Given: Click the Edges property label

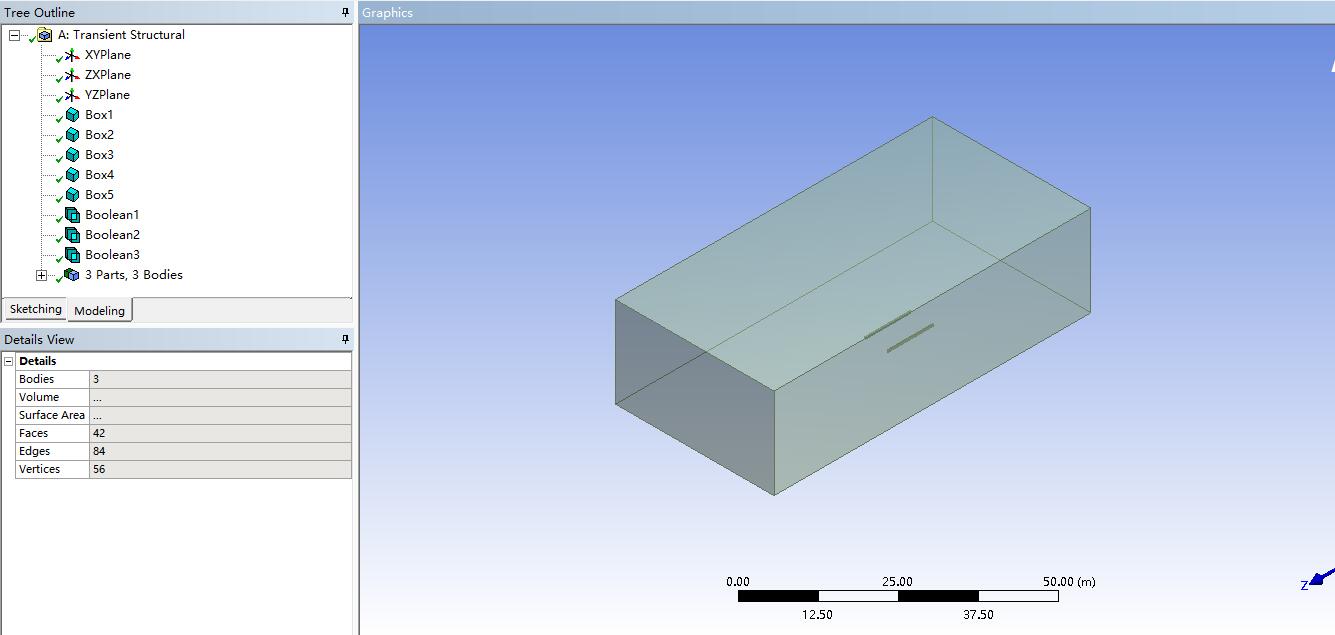Looking at the screenshot, I should 34,451.
